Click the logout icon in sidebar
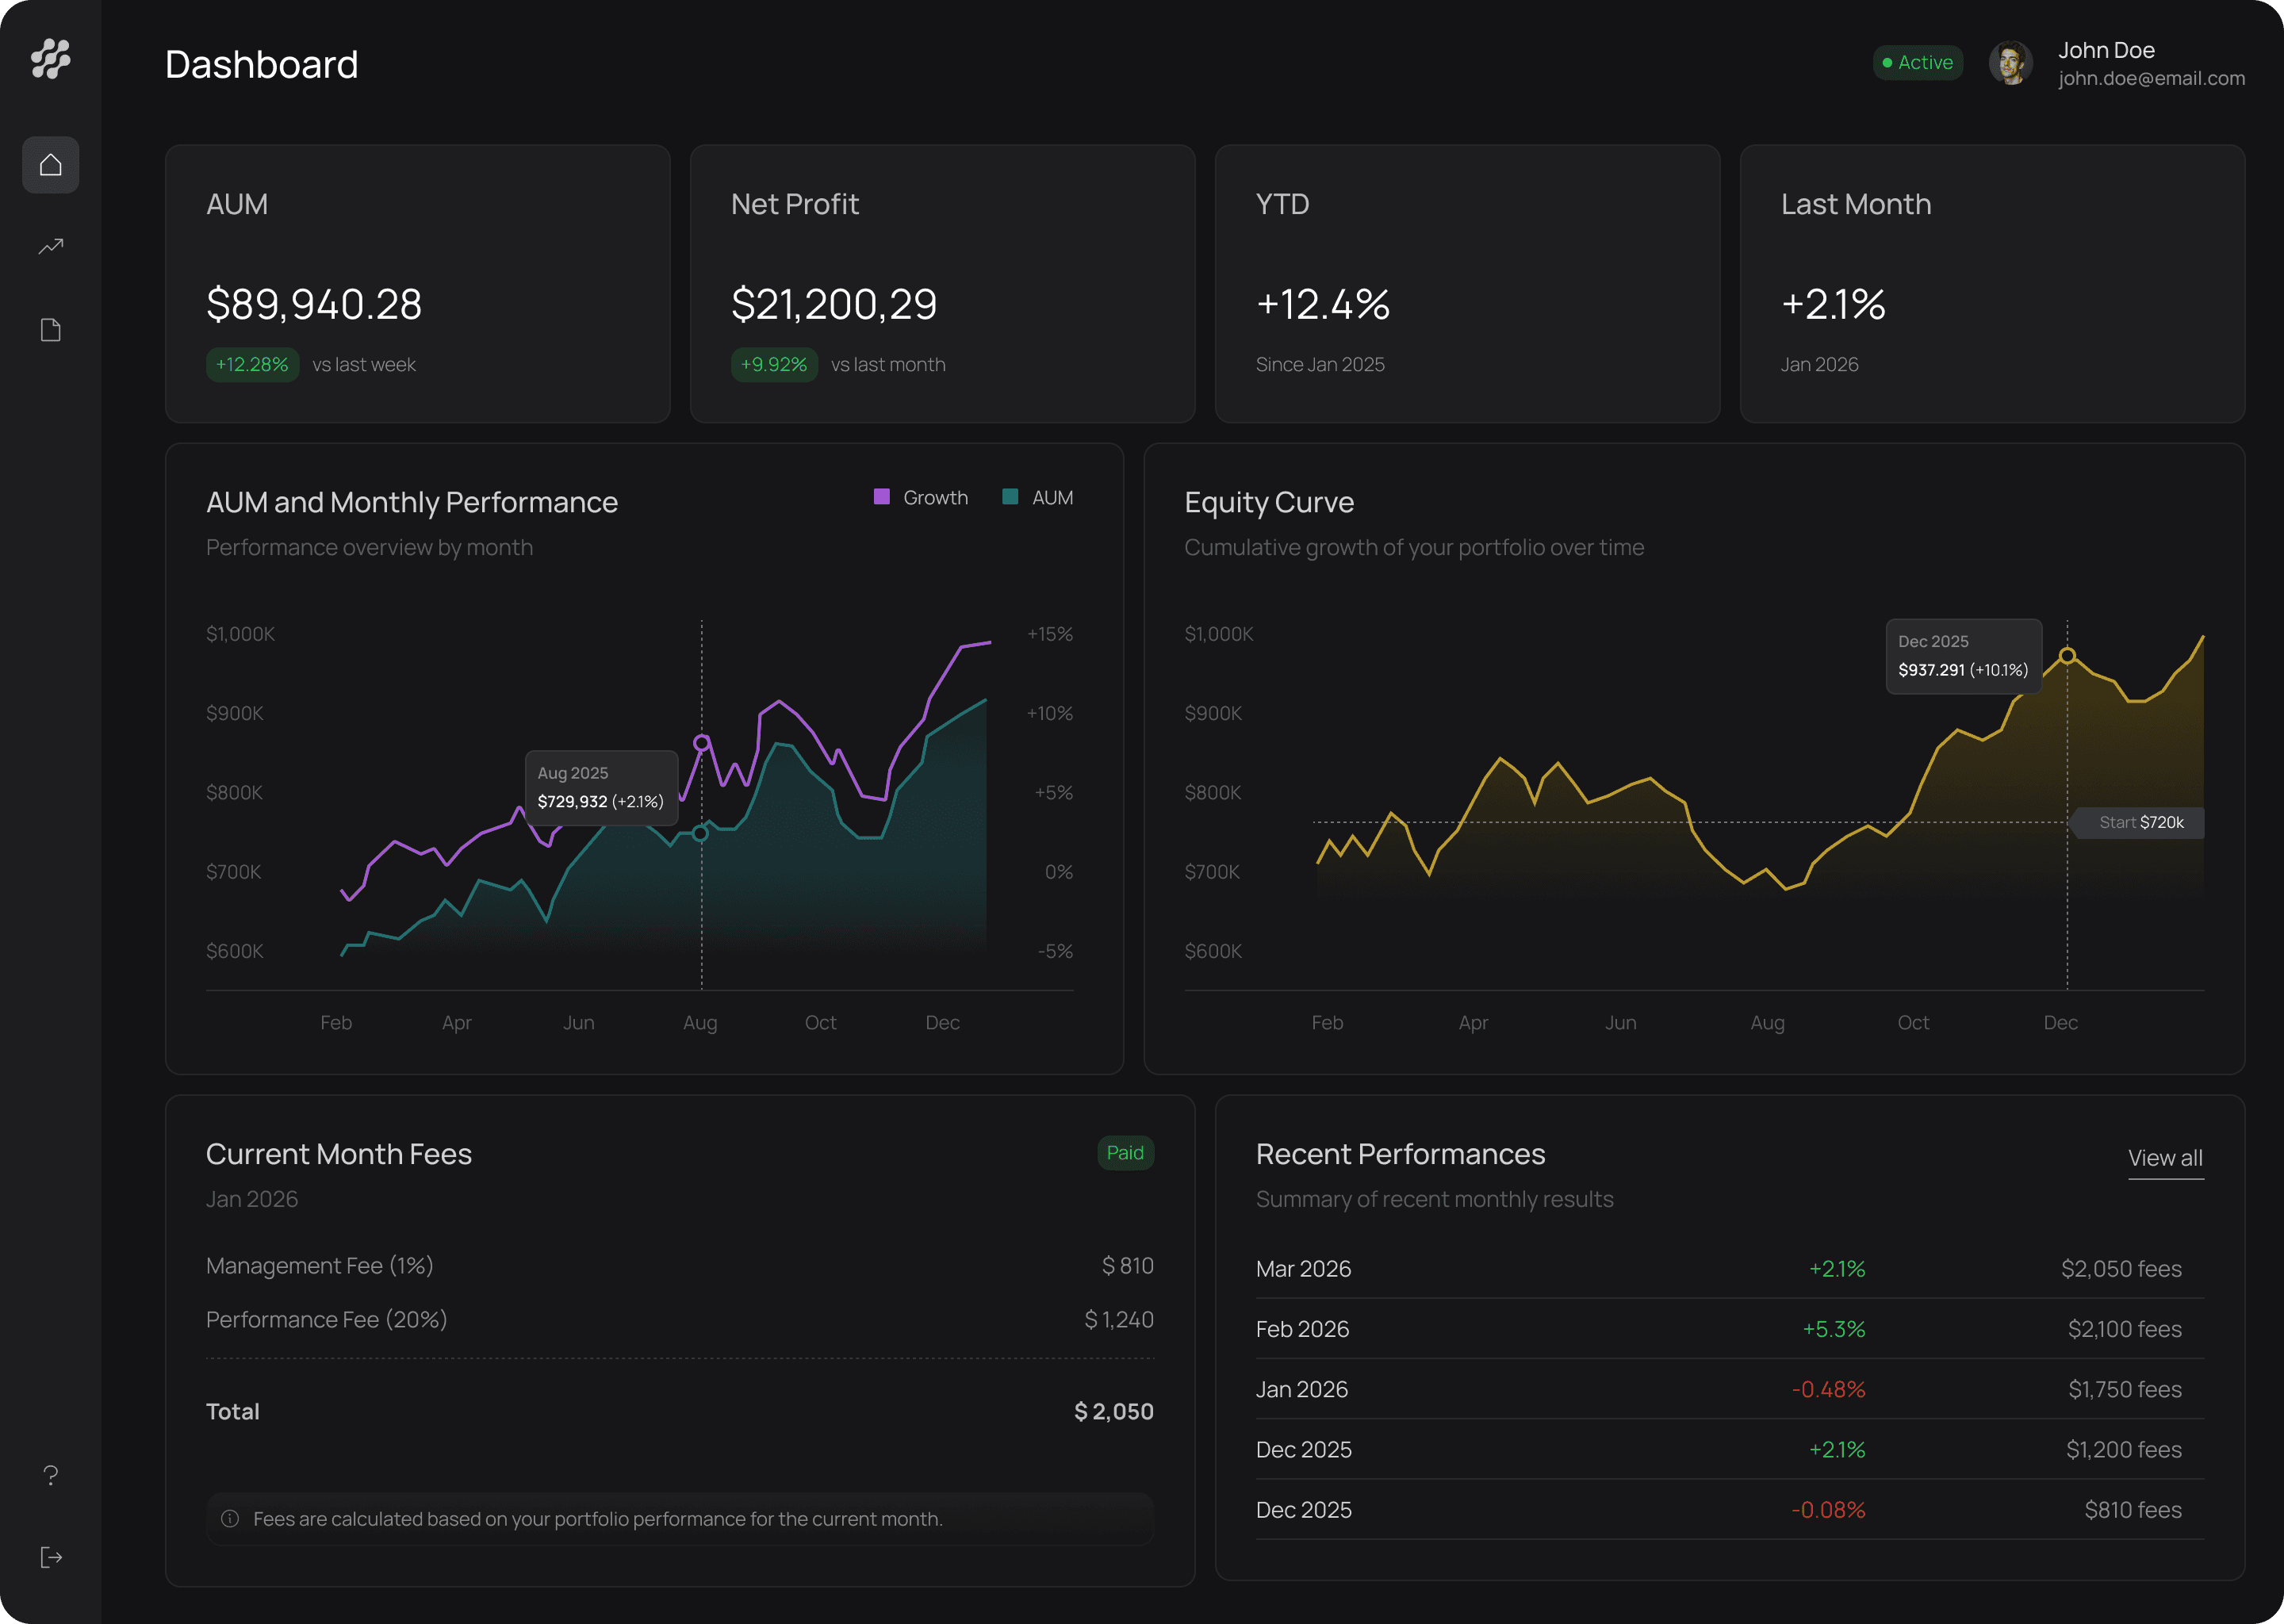The width and height of the screenshot is (2284, 1624). [x=51, y=1557]
